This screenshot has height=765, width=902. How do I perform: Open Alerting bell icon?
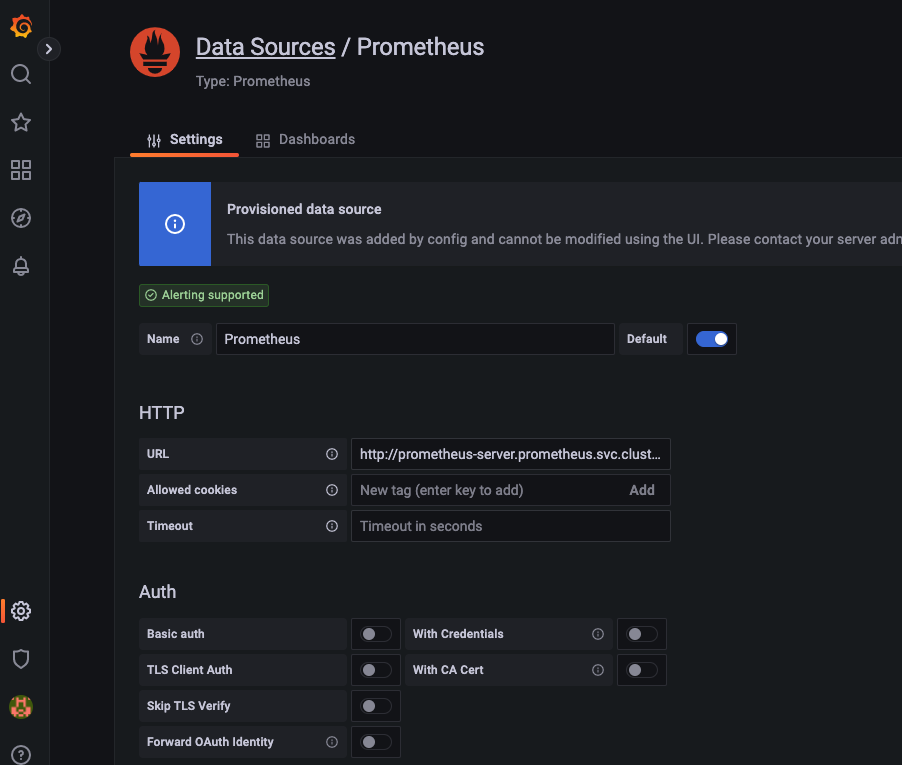tap(21, 266)
